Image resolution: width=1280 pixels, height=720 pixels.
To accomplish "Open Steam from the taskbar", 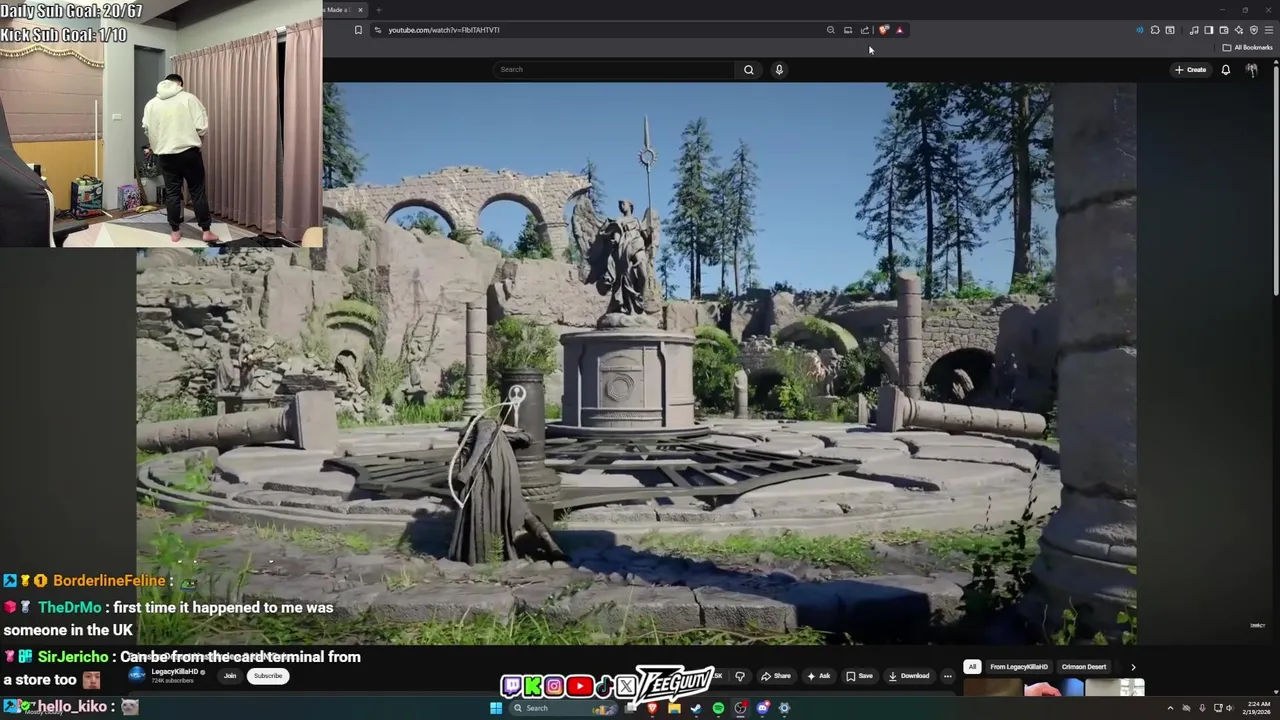I will (x=696, y=708).
